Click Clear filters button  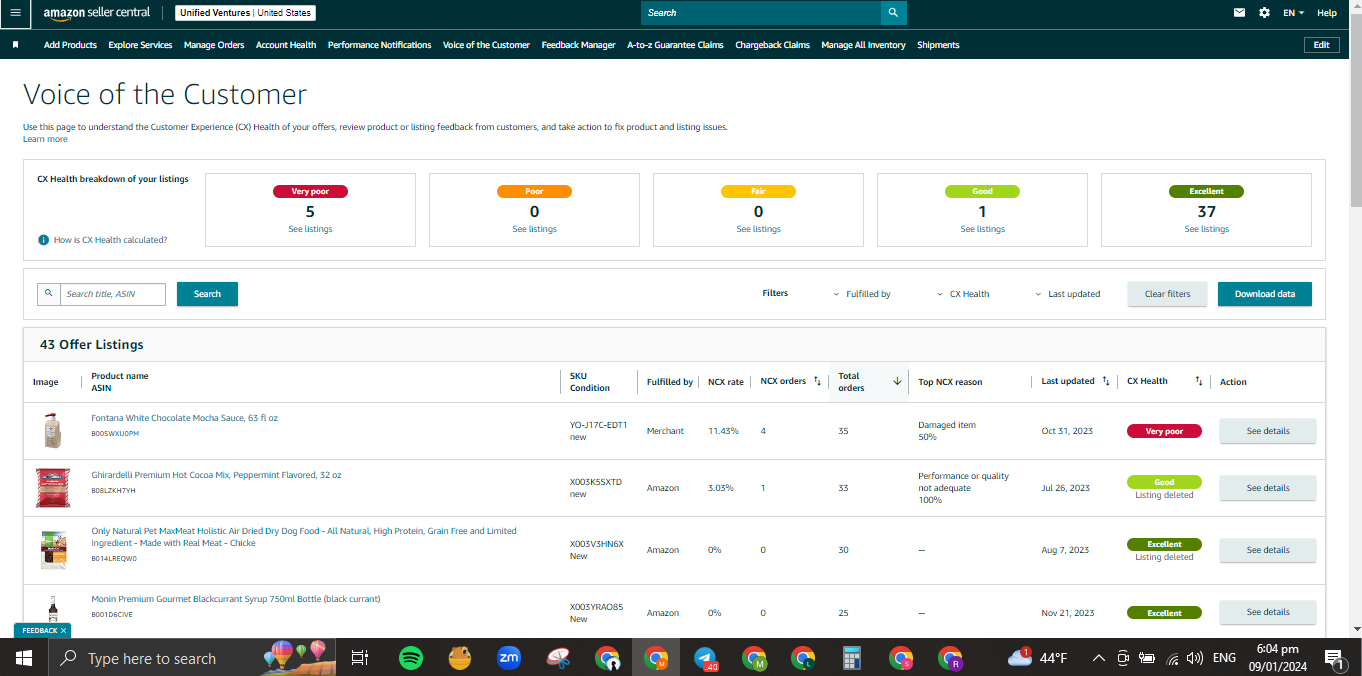pyautogui.click(x=1167, y=294)
